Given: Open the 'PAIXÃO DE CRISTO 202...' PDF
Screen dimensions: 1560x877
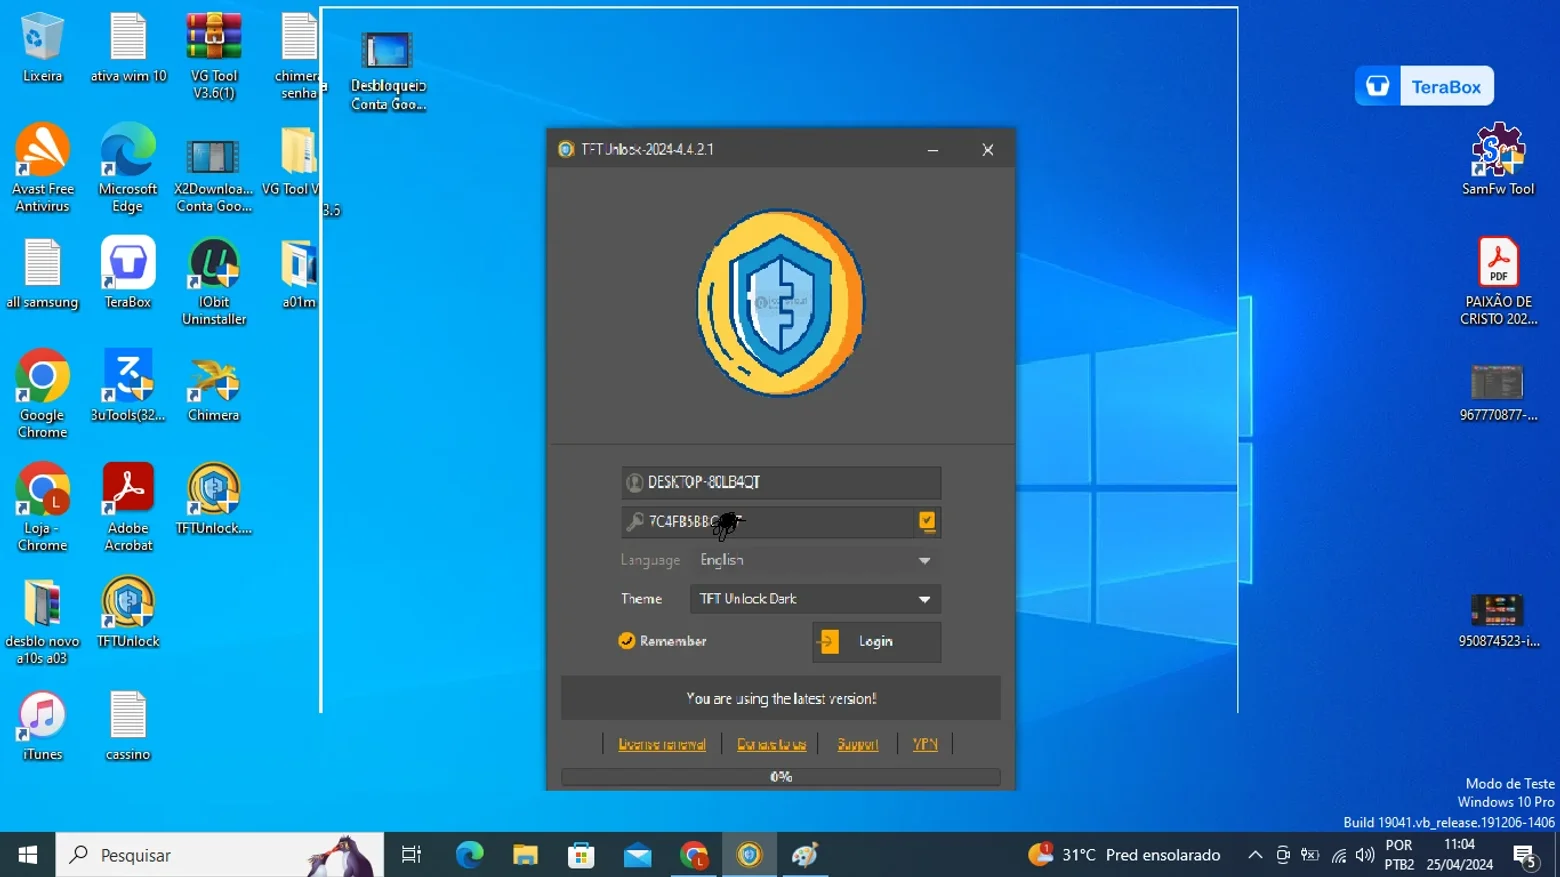Looking at the screenshot, I should pos(1498,281).
